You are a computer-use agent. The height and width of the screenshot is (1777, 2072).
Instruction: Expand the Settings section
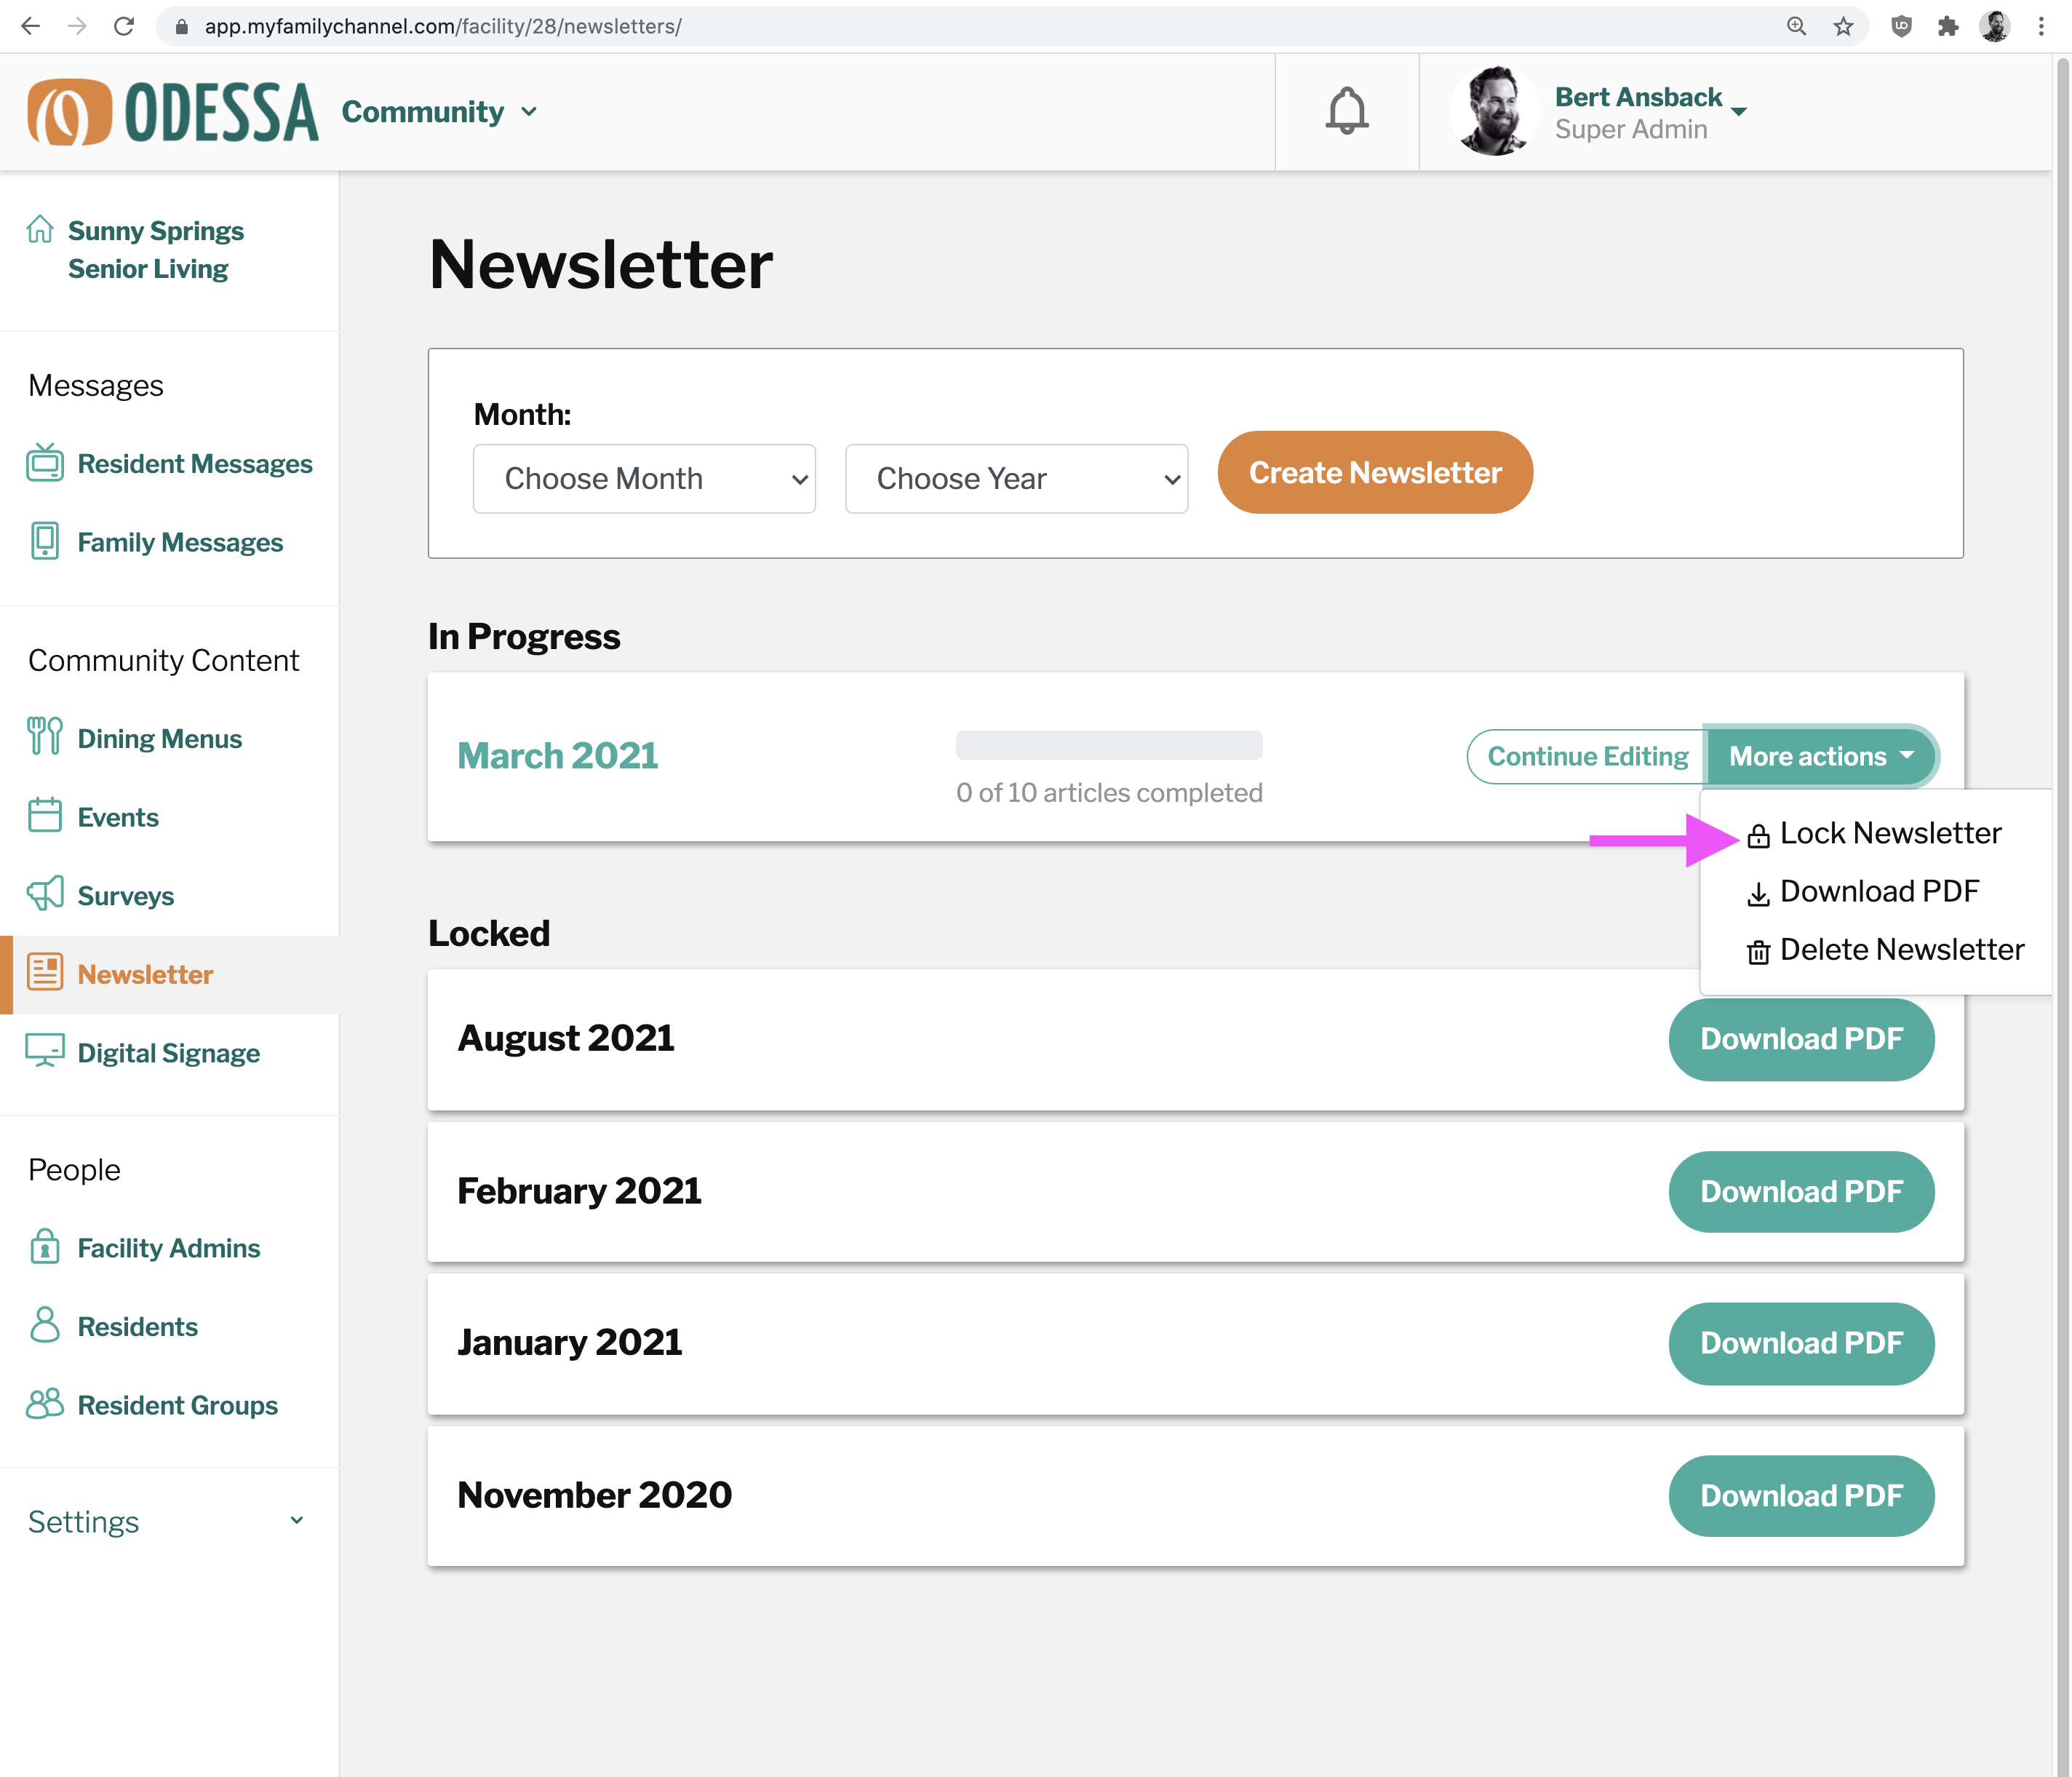pyautogui.click(x=167, y=1521)
